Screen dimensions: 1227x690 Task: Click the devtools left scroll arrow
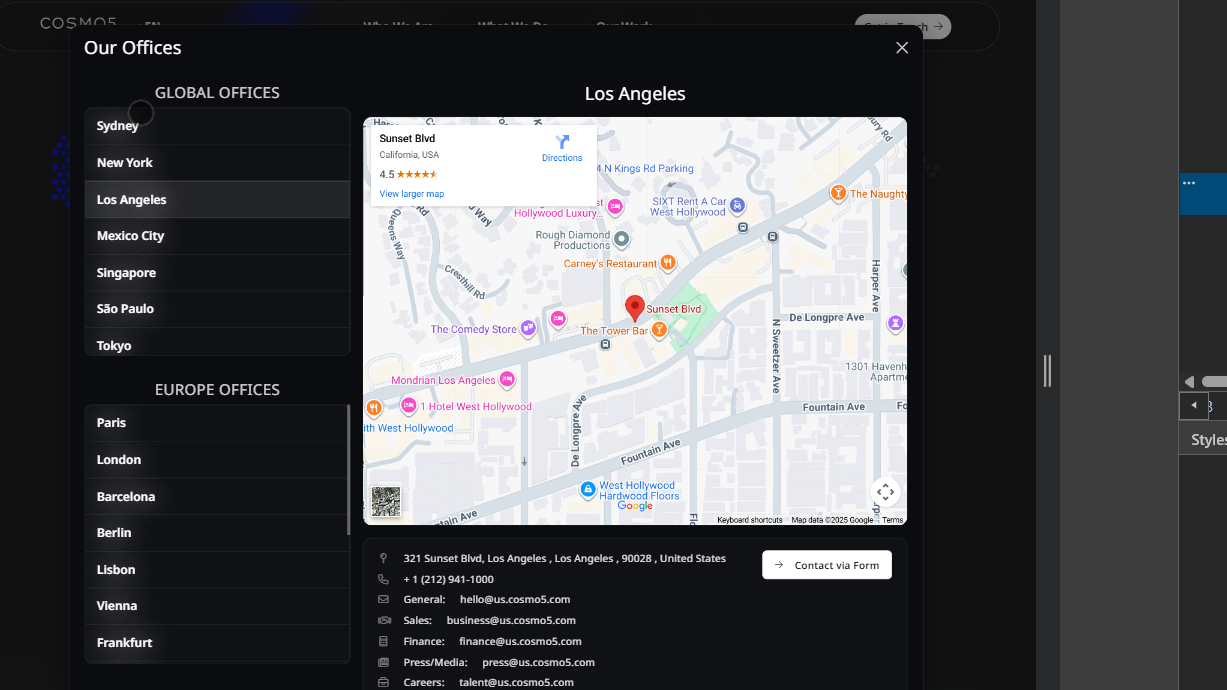pos(1189,382)
